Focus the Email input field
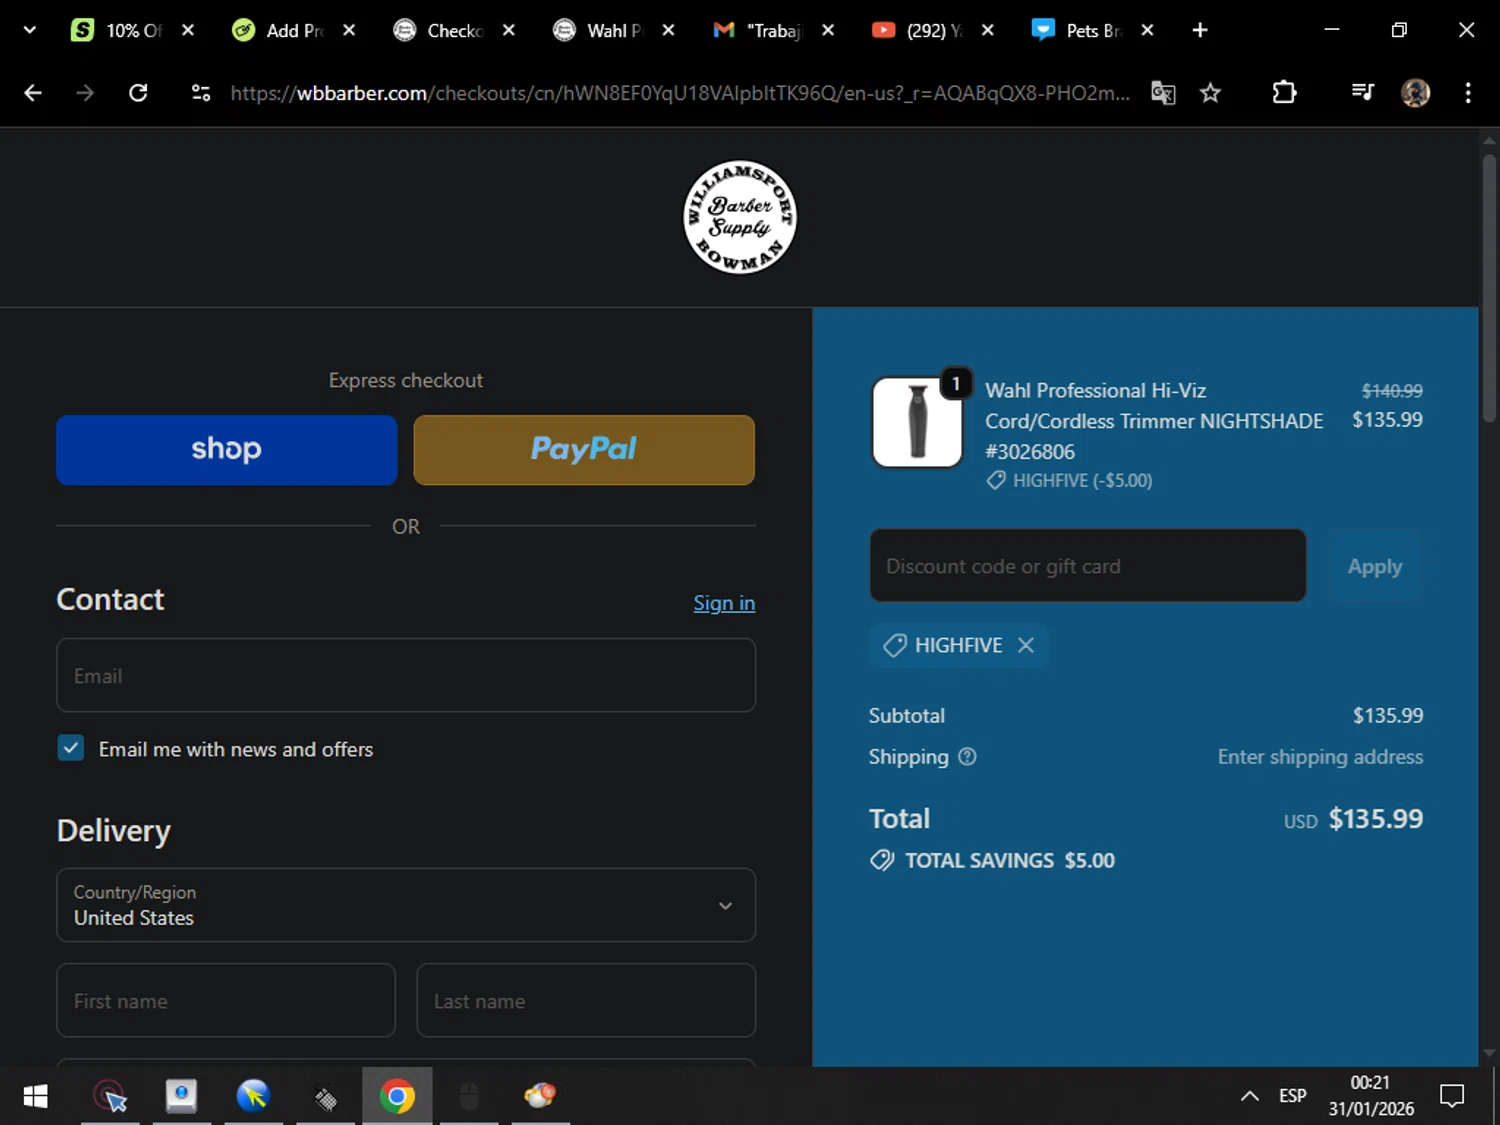The width and height of the screenshot is (1500, 1125). point(406,675)
